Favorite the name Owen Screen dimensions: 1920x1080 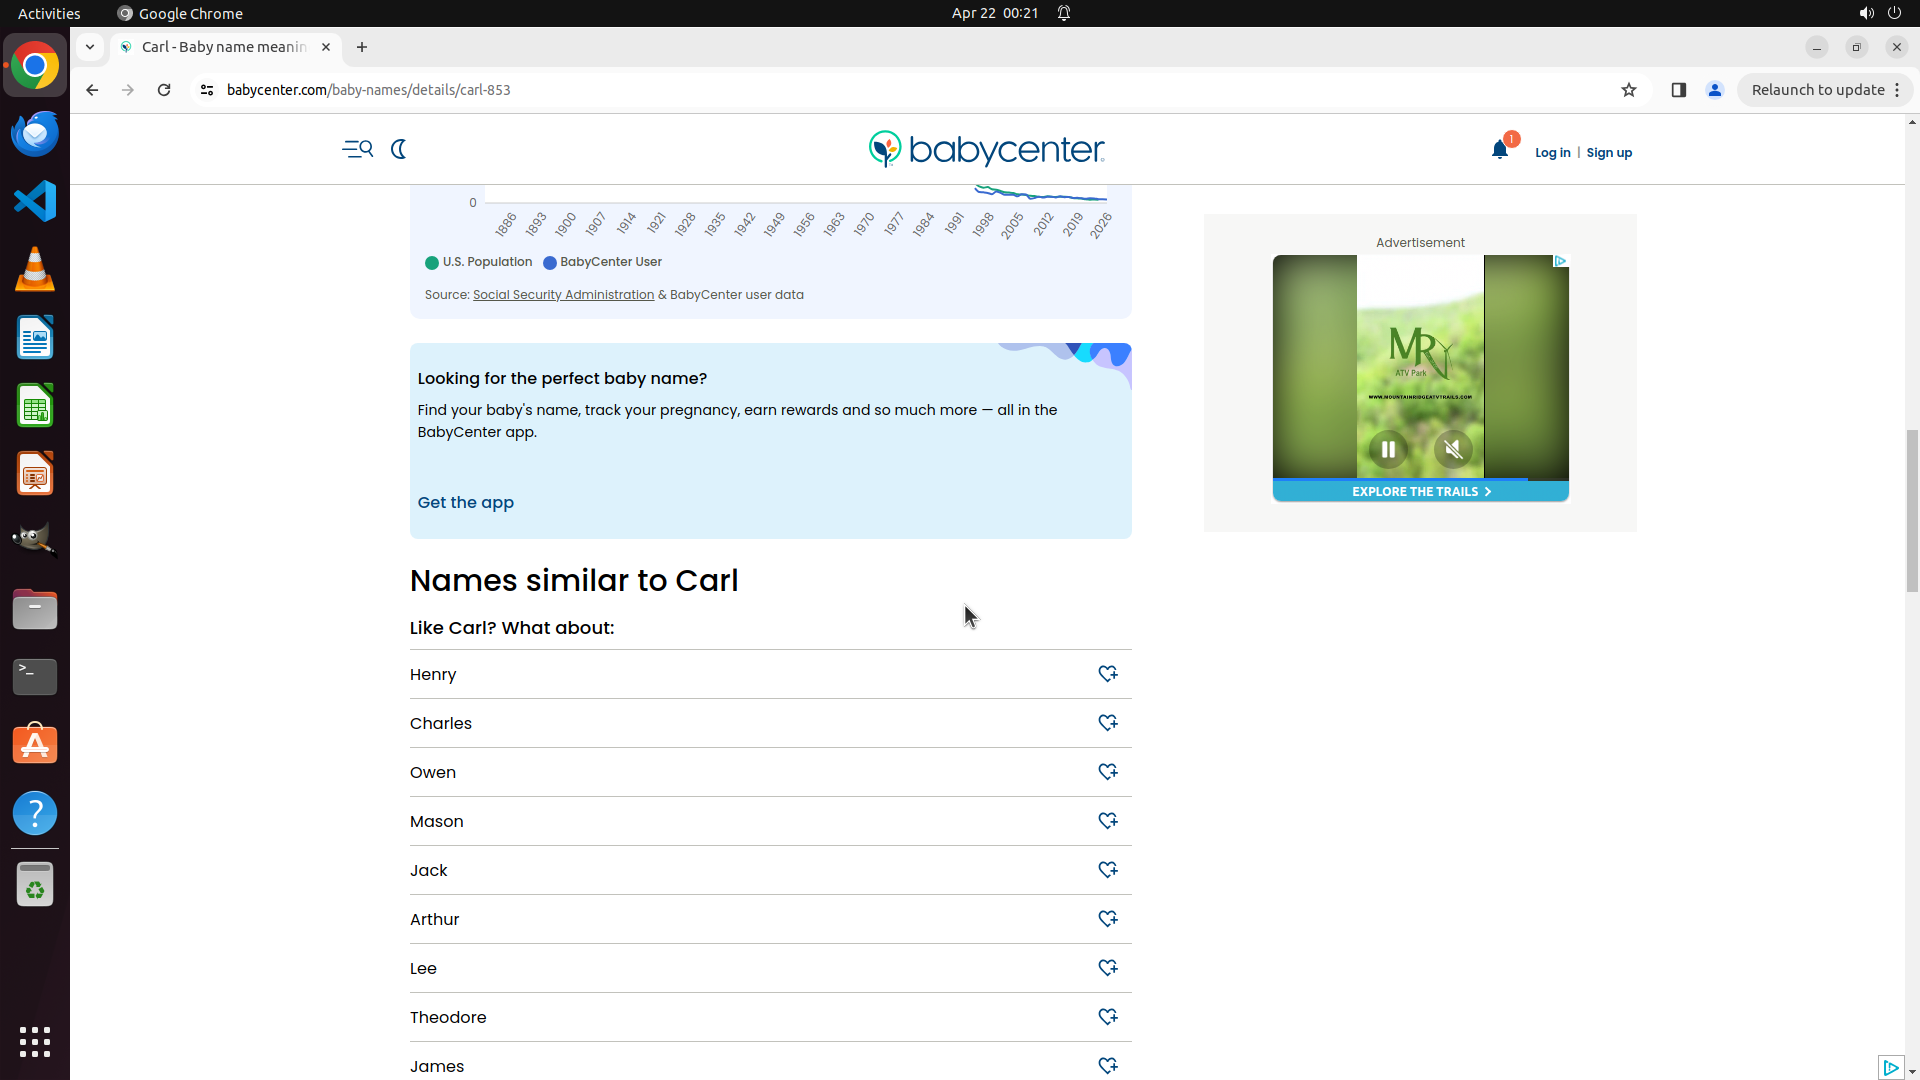pyautogui.click(x=1107, y=772)
